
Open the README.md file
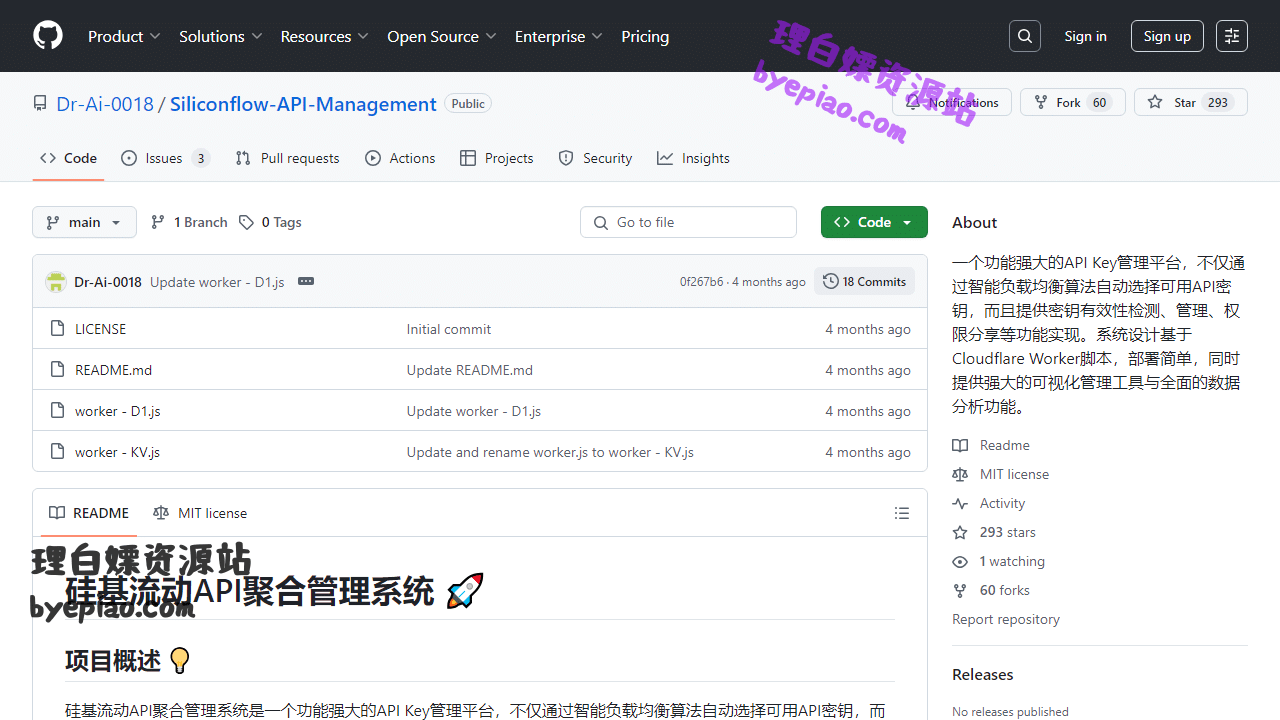tap(113, 370)
